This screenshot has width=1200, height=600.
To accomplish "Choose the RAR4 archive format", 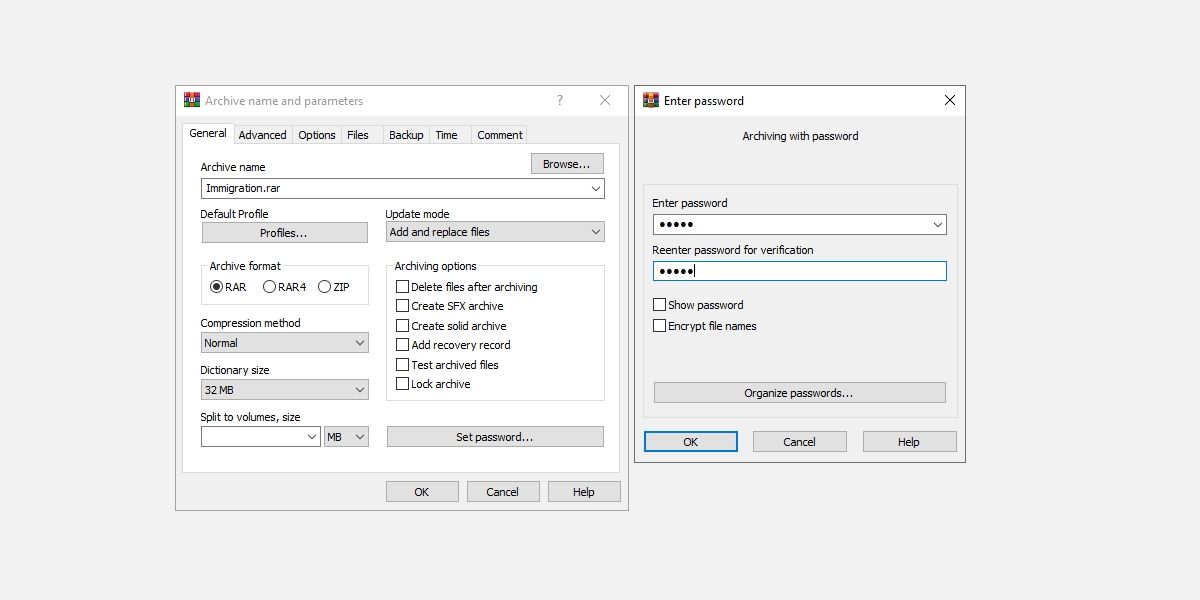I will click(268, 286).
